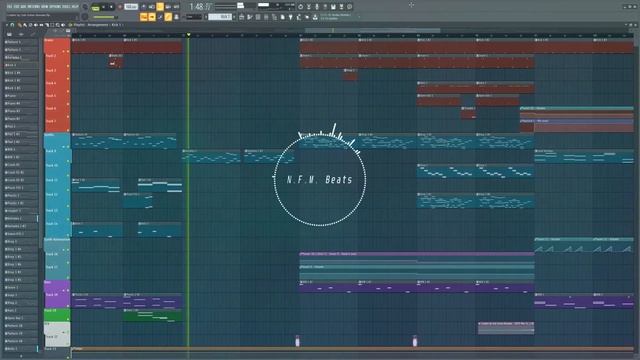Toggle the second yellow icon in lower toolbar row
This screenshot has width=640, height=360.
point(152,17)
